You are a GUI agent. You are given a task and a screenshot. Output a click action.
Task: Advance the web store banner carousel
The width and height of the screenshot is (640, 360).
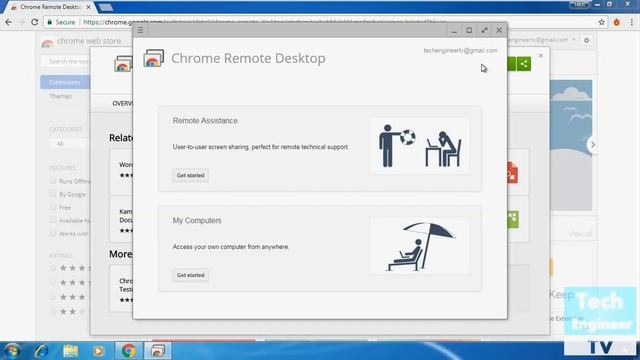click(593, 144)
